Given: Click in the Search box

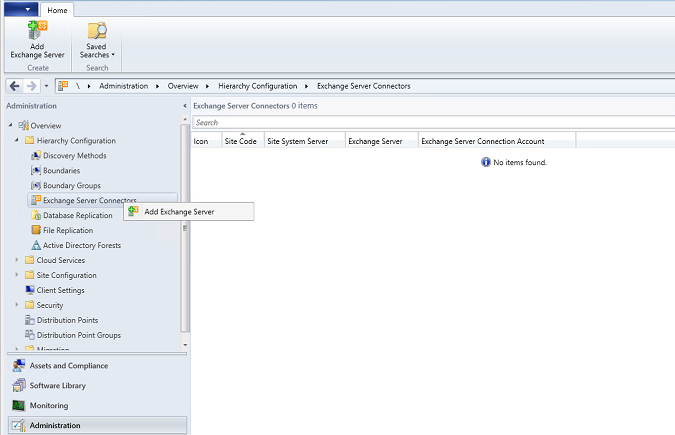Looking at the screenshot, I should [433, 123].
